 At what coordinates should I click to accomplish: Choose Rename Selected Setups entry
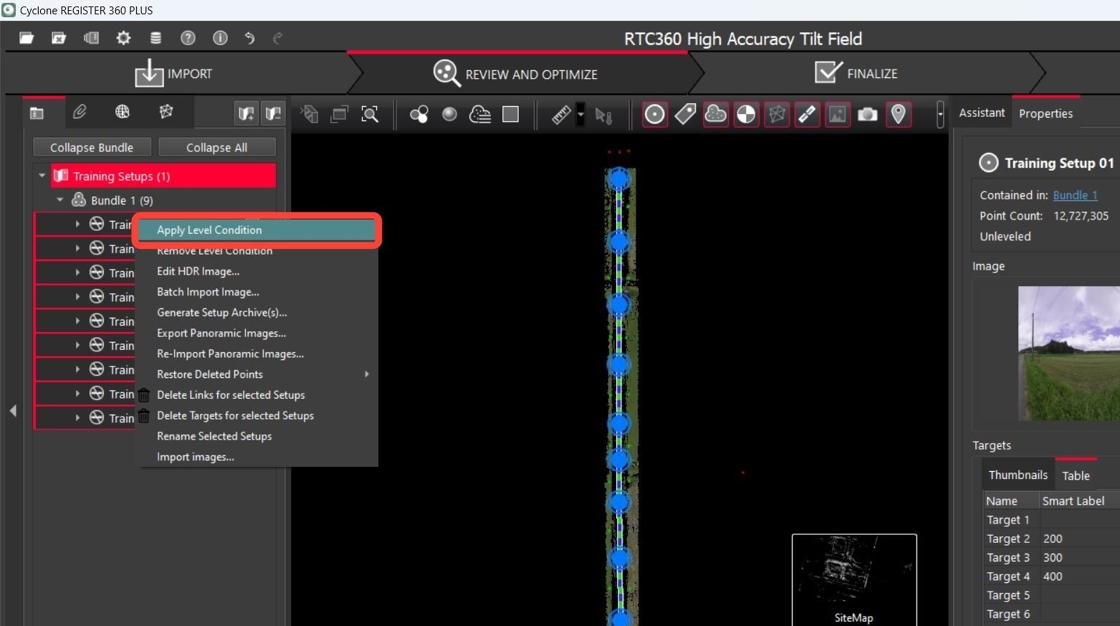257,436
